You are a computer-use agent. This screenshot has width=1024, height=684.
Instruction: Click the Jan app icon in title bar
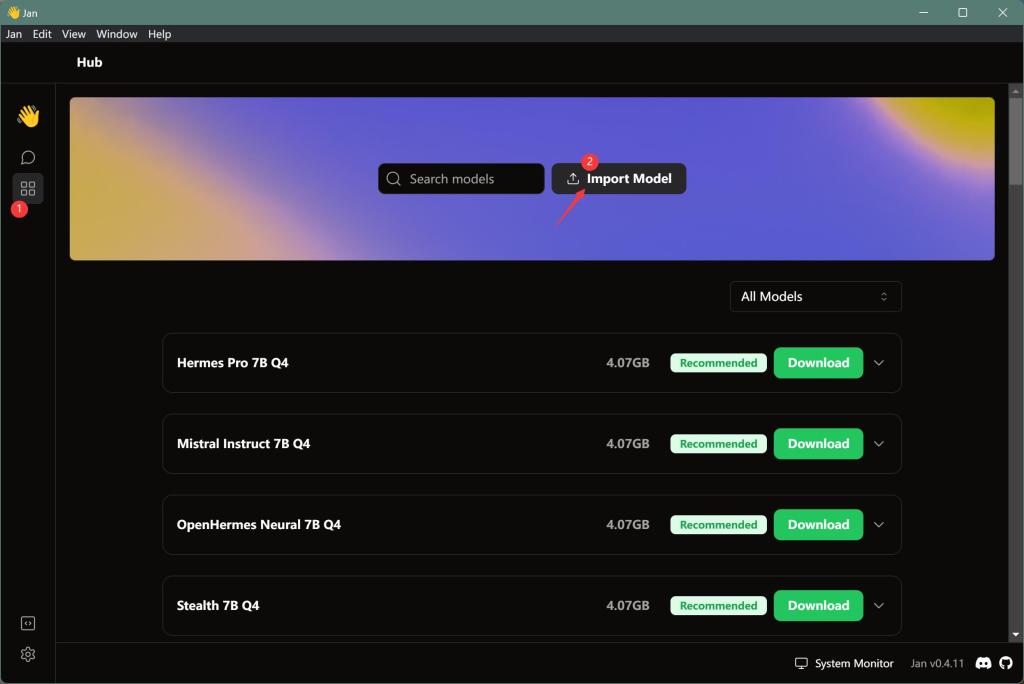point(13,12)
